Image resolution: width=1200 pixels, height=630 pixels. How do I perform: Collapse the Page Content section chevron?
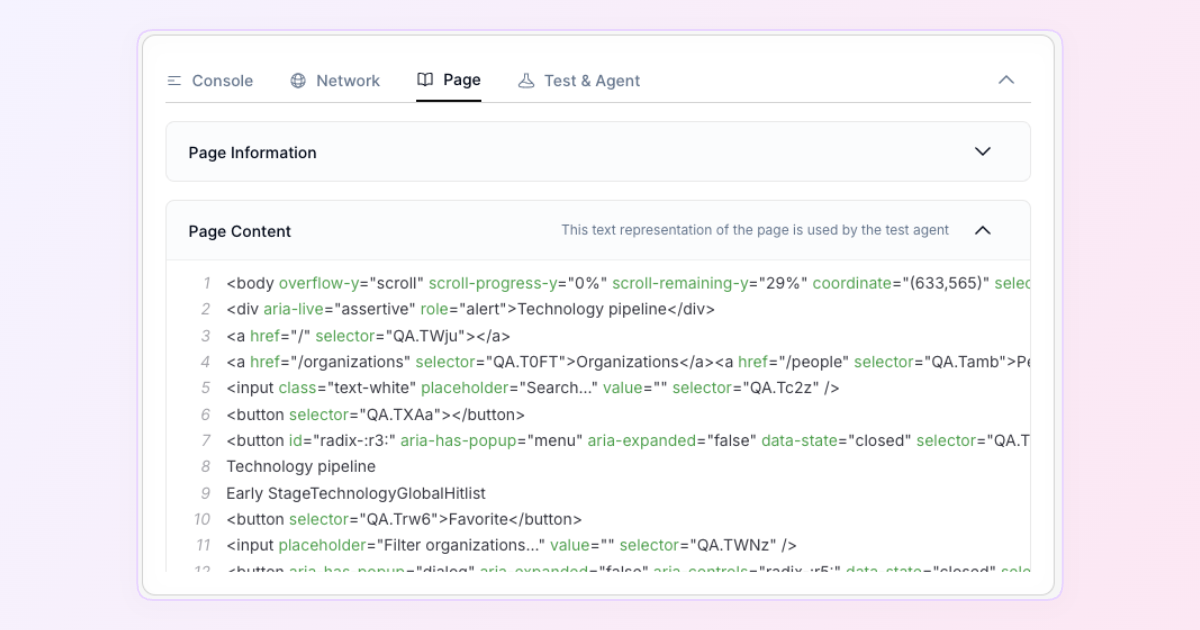[x=982, y=231]
